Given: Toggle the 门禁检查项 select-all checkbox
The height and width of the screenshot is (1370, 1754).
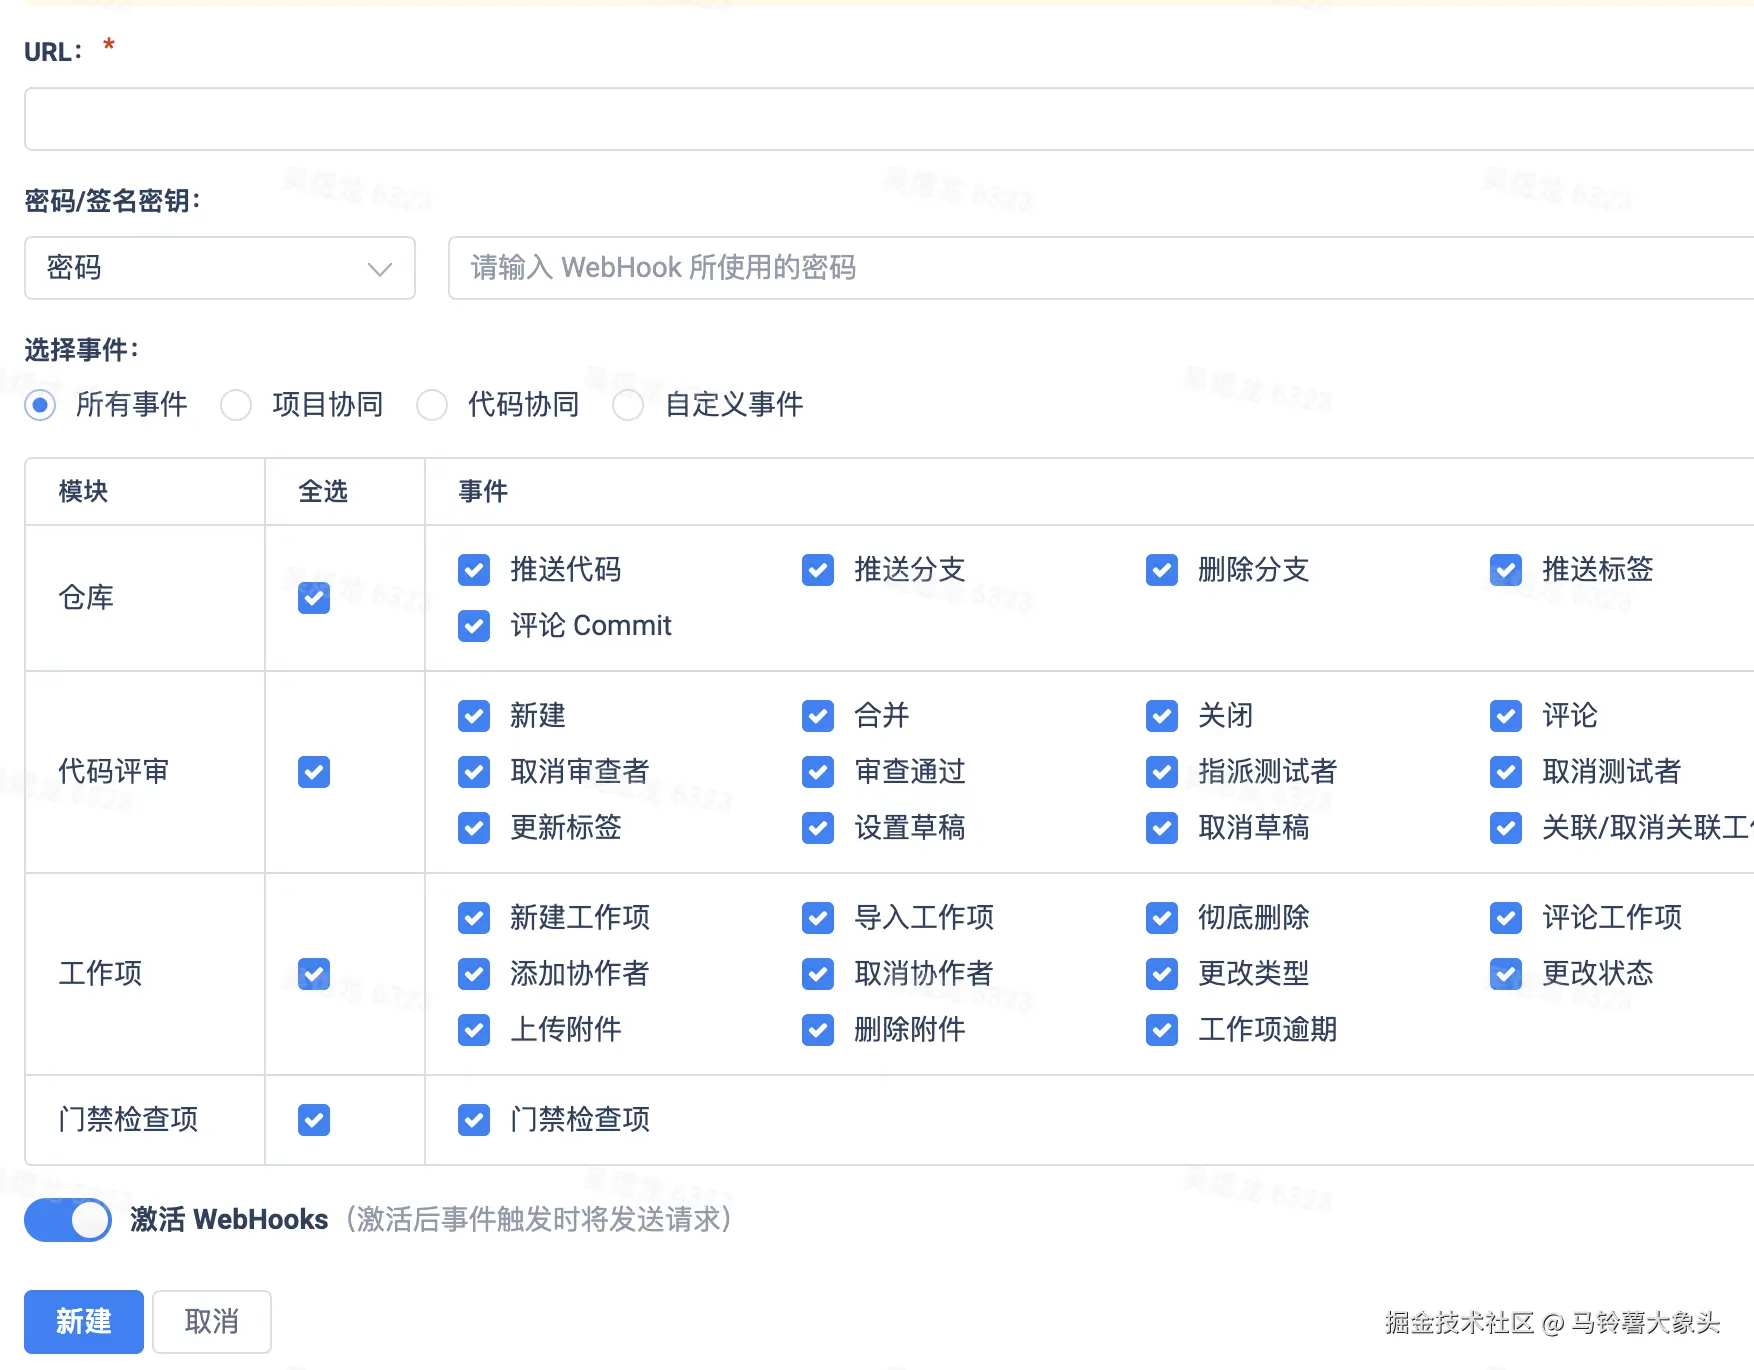Looking at the screenshot, I should 314,1120.
